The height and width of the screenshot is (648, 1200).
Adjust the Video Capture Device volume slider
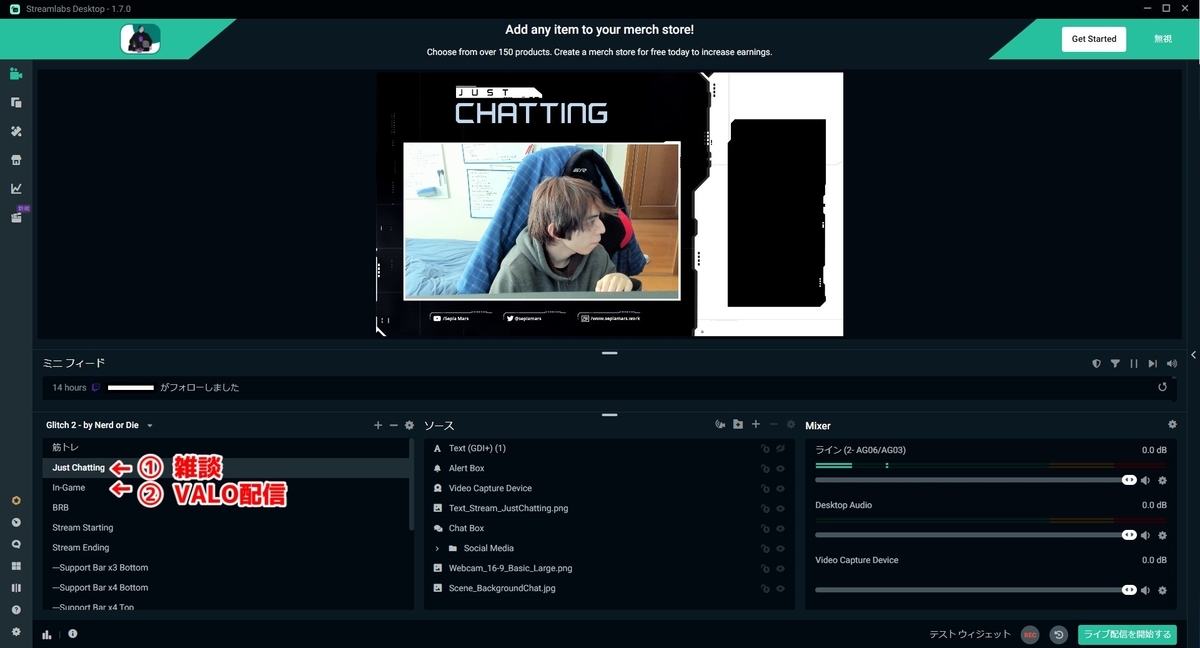[976, 591]
